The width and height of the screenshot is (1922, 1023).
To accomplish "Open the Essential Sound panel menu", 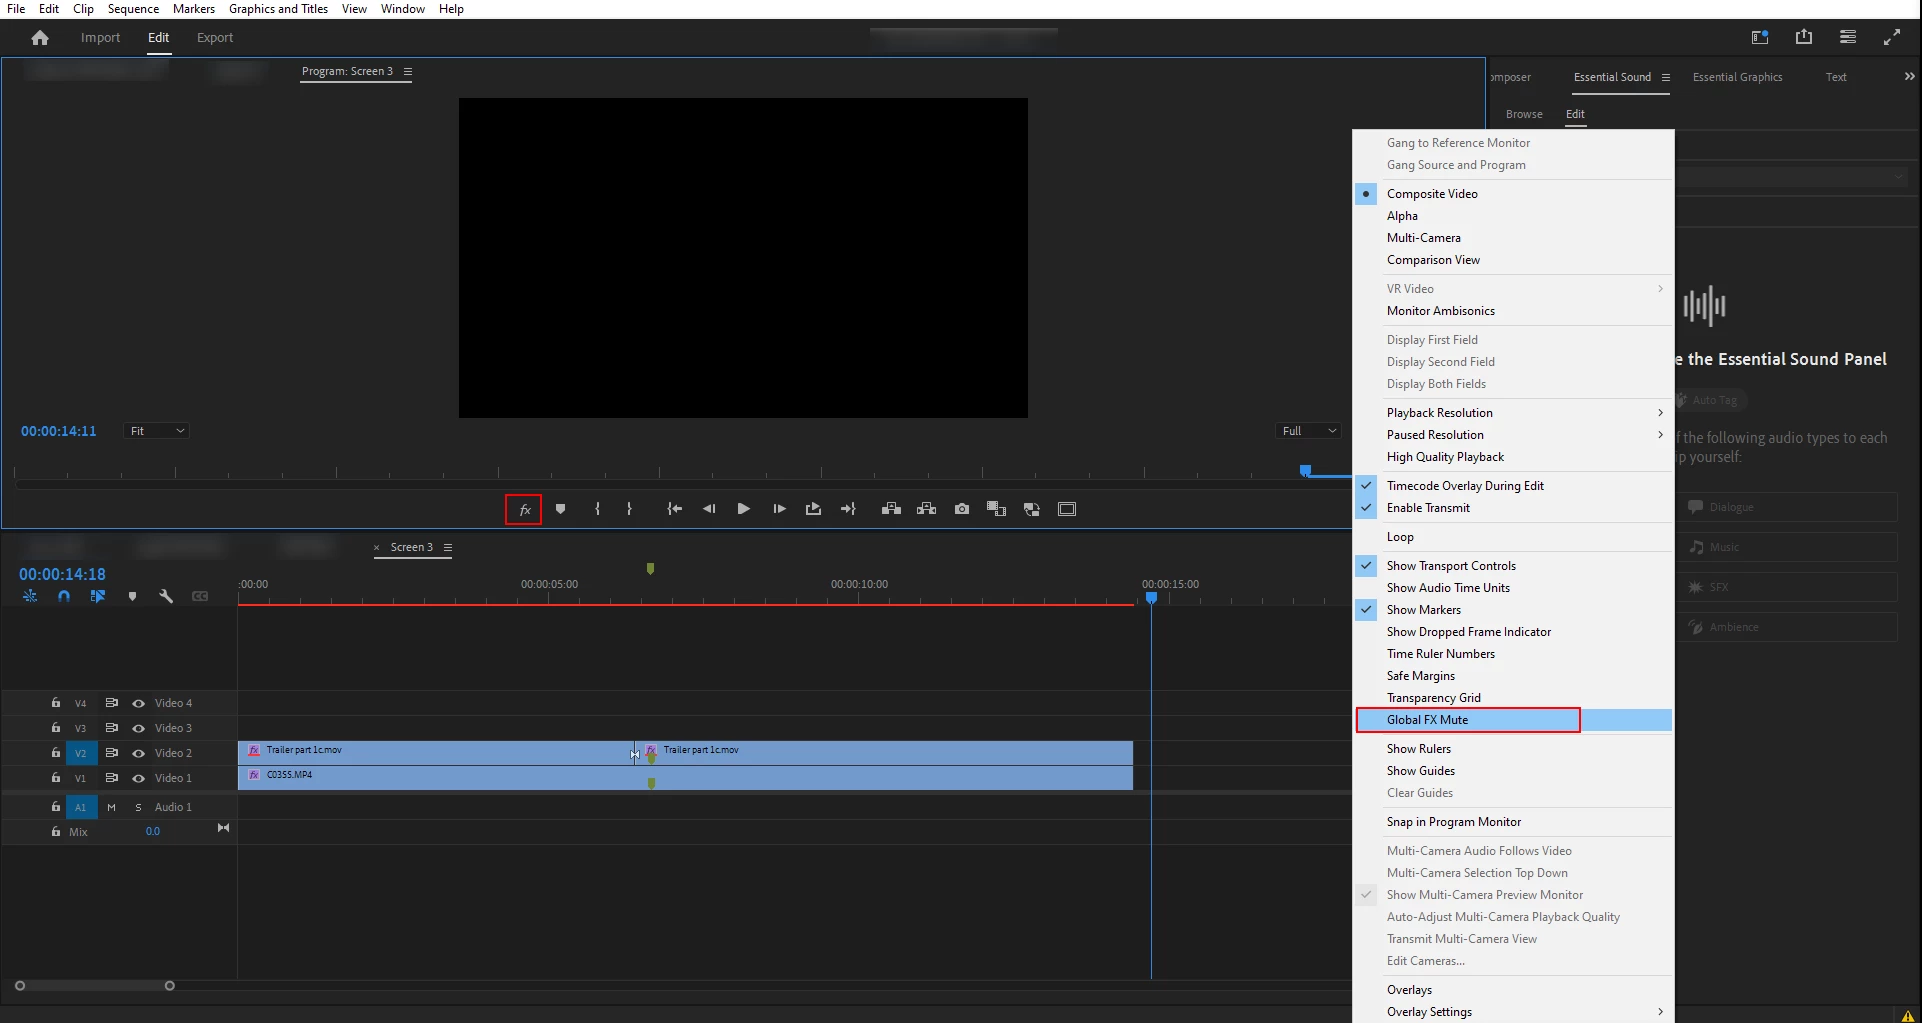I will point(1666,77).
